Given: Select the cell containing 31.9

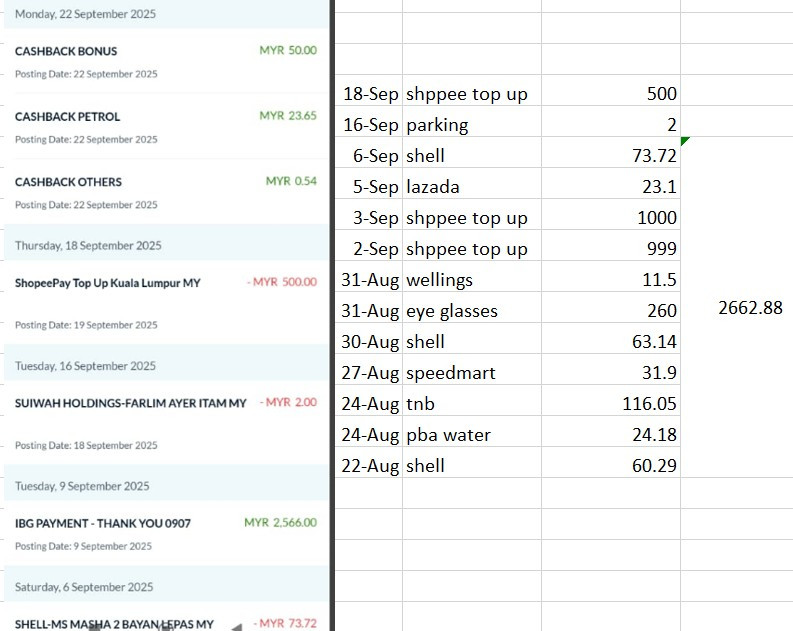Looking at the screenshot, I should (611, 370).
